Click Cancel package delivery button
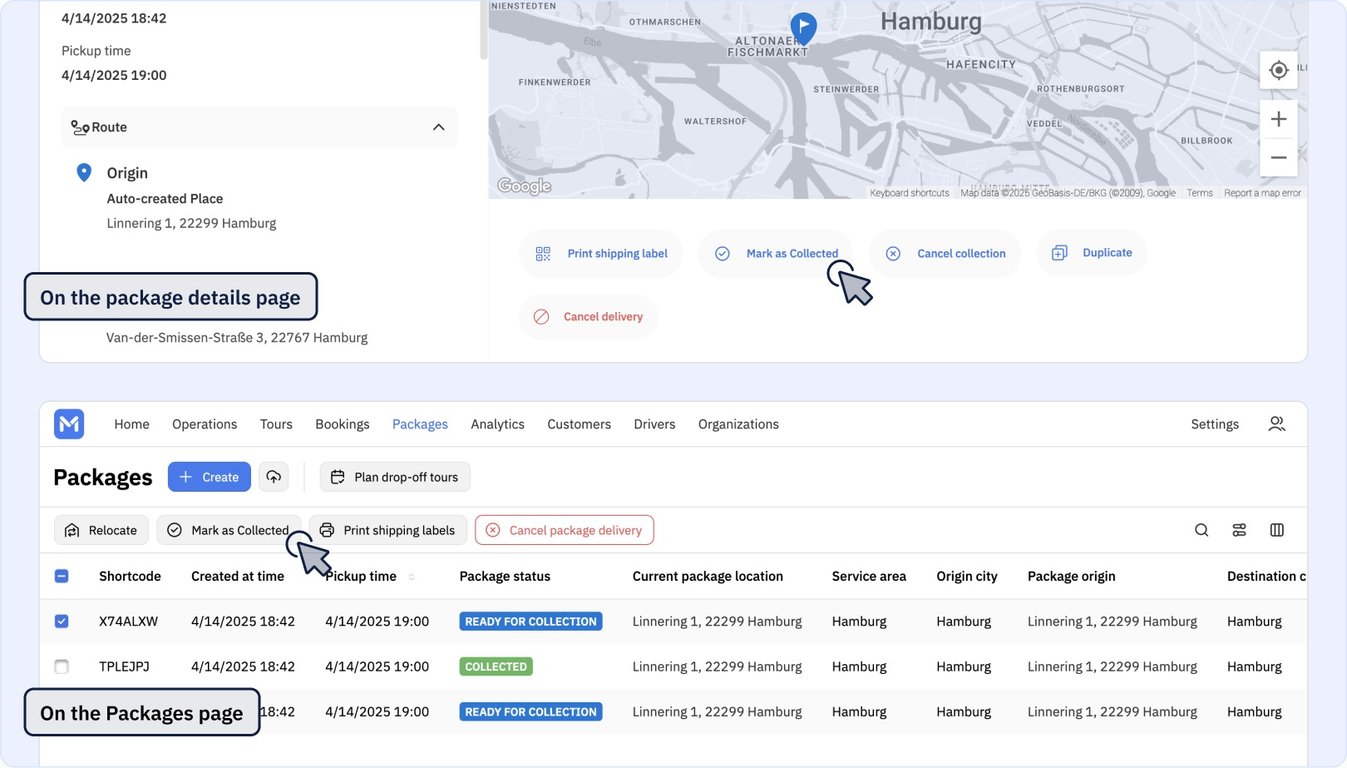The height and width of the screenshot is (768, 1347). click(564, 530)
